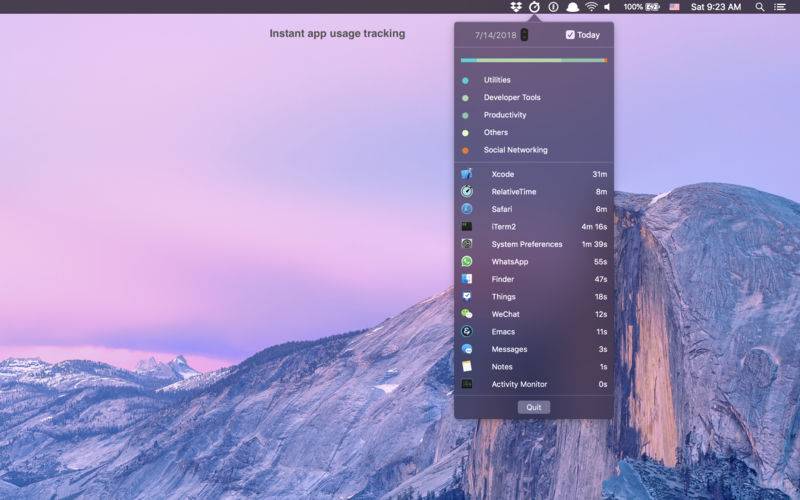Click the Sat 9:23 AM clock
Screen dimensions: 800x500
click(x=716, y=7)
